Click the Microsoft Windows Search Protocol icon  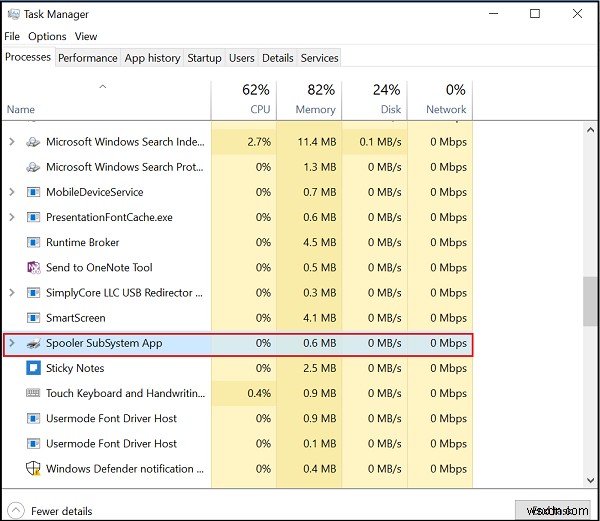pyautogui.click(x=33, y=167)
